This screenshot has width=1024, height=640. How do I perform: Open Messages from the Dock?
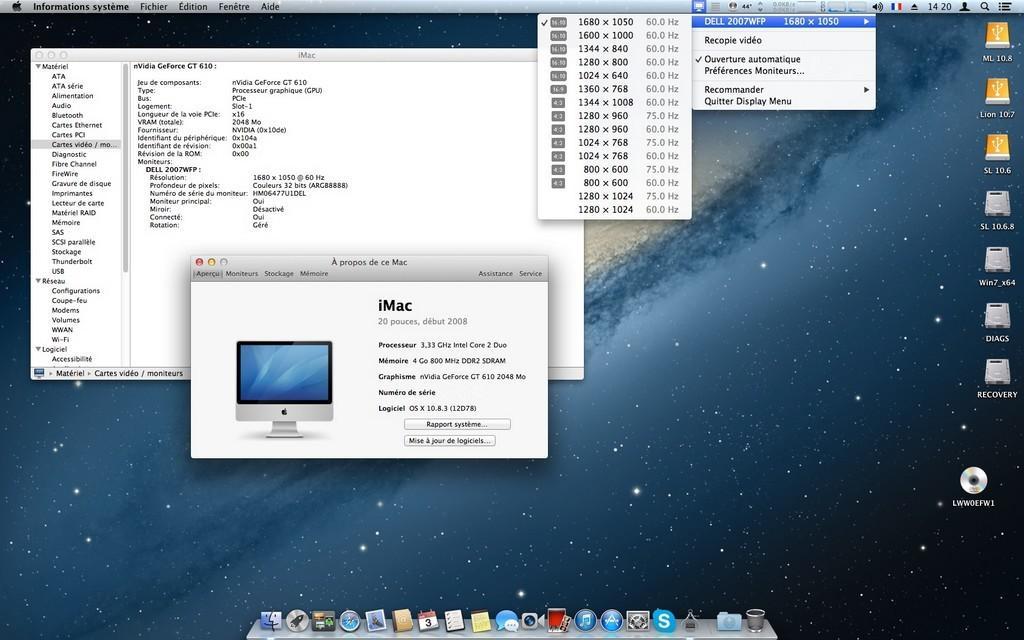tap(509, 622)
